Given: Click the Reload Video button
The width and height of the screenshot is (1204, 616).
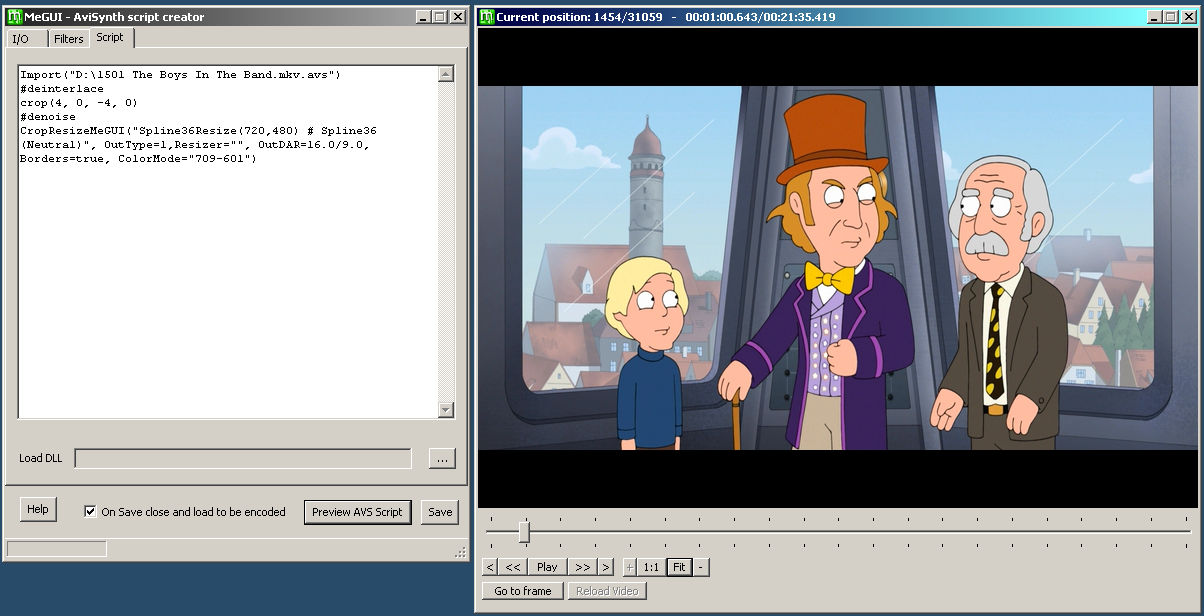Looking at the screenshot, I should click(x=607, y=591).
